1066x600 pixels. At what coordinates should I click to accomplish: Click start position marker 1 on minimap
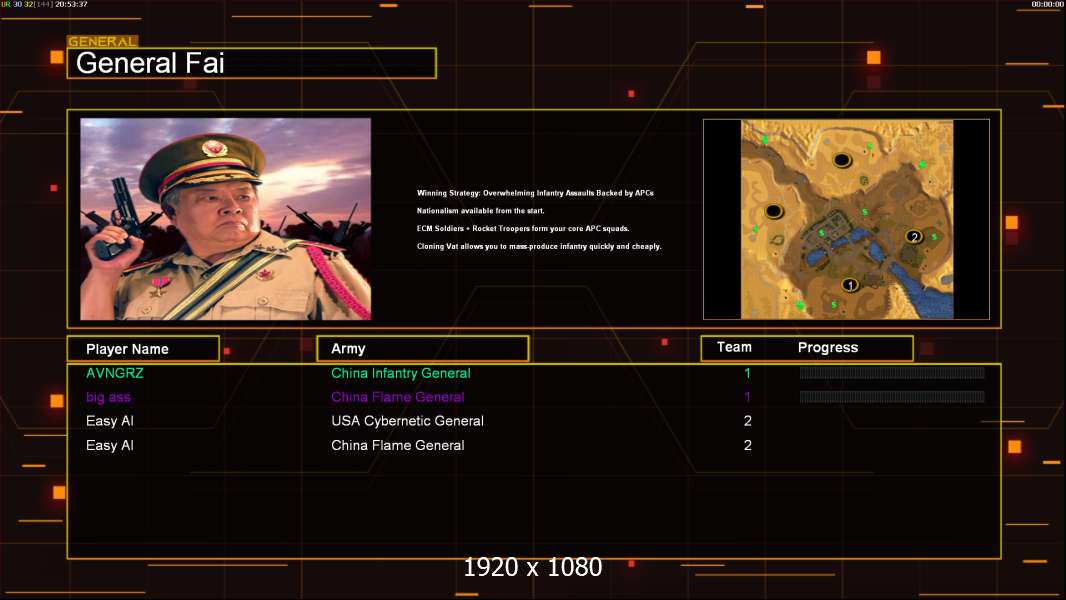[849, 285]
